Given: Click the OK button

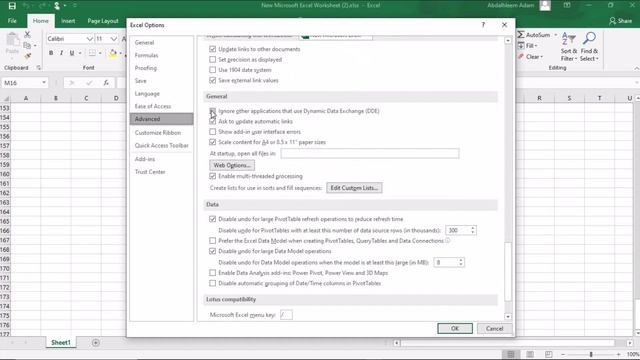Looking at the screenshot, I should point(455,329).
